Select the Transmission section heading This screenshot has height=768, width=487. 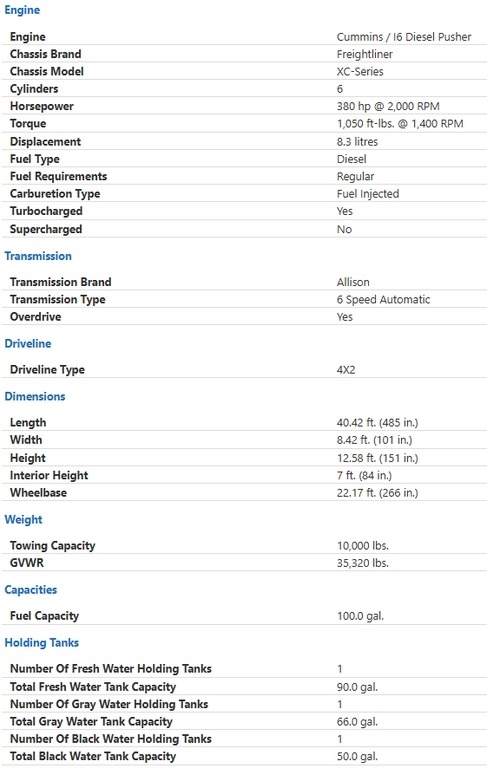[38, 256]
